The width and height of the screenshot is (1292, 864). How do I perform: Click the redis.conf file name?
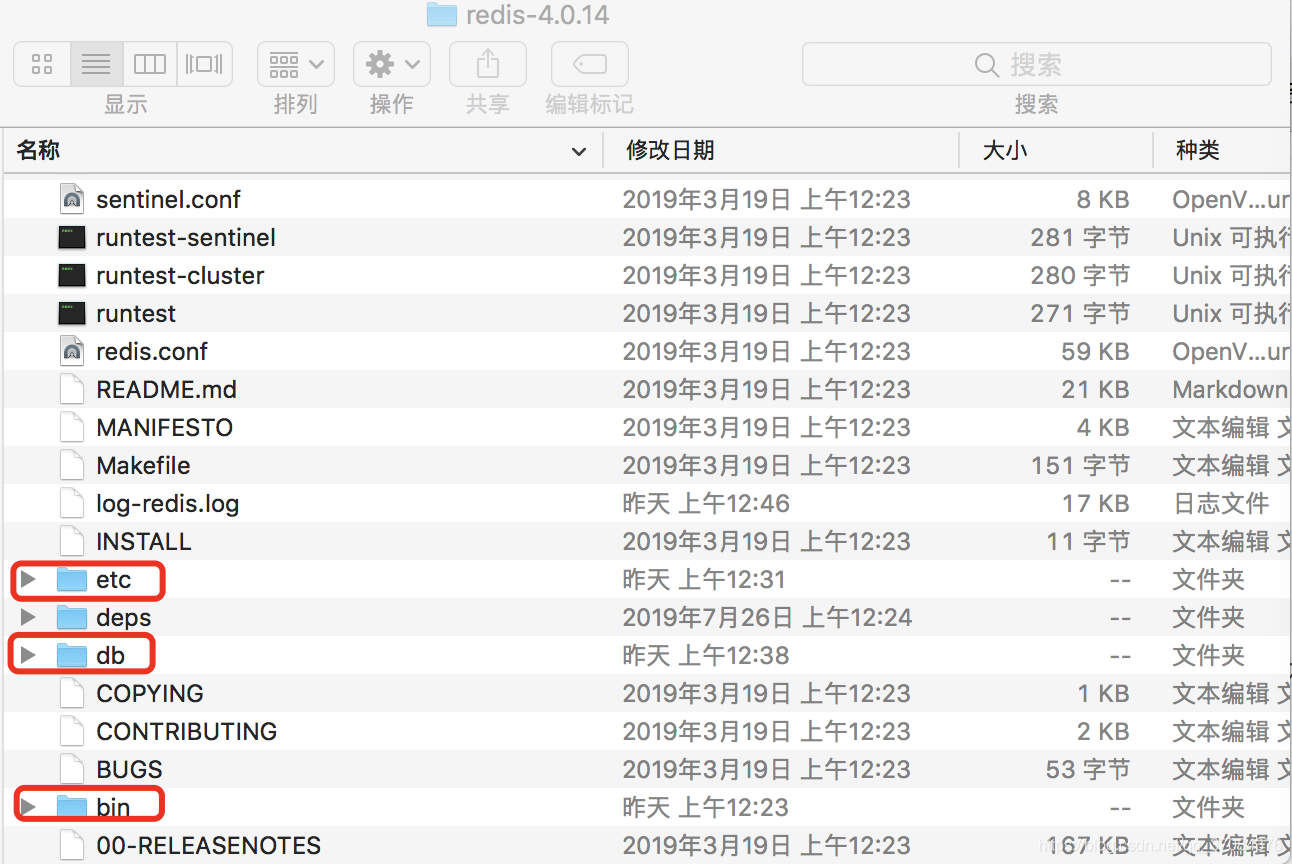tap(152, 351)
